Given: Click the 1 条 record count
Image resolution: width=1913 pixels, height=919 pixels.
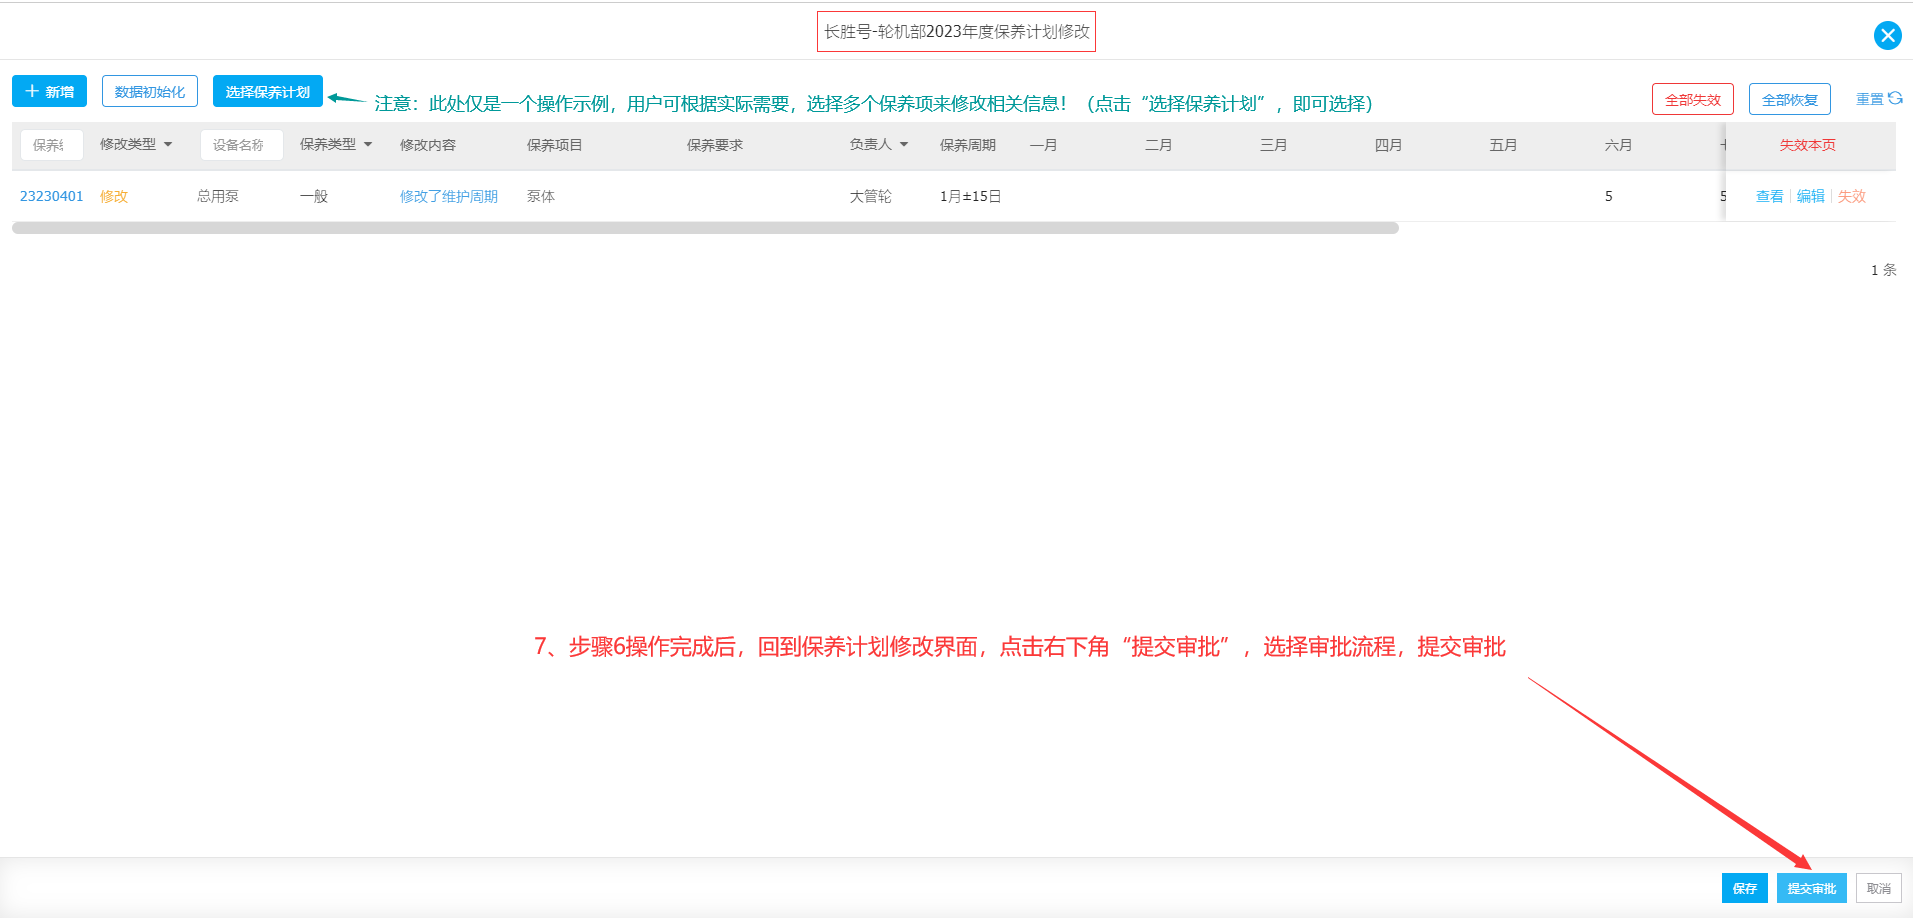Looking at the screenshot, I should [1884, 270].
